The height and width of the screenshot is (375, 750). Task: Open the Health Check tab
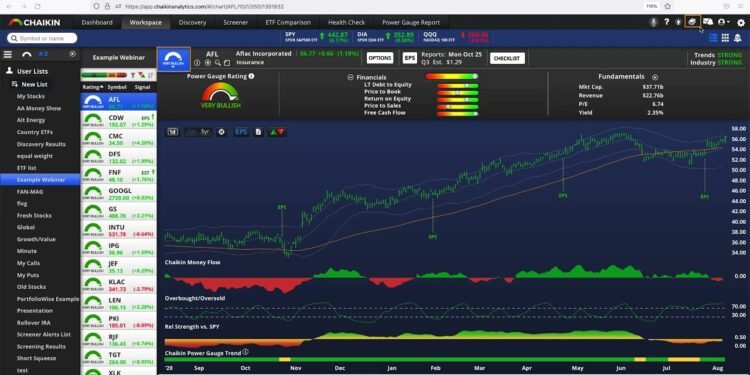click(x=346, y=22)
